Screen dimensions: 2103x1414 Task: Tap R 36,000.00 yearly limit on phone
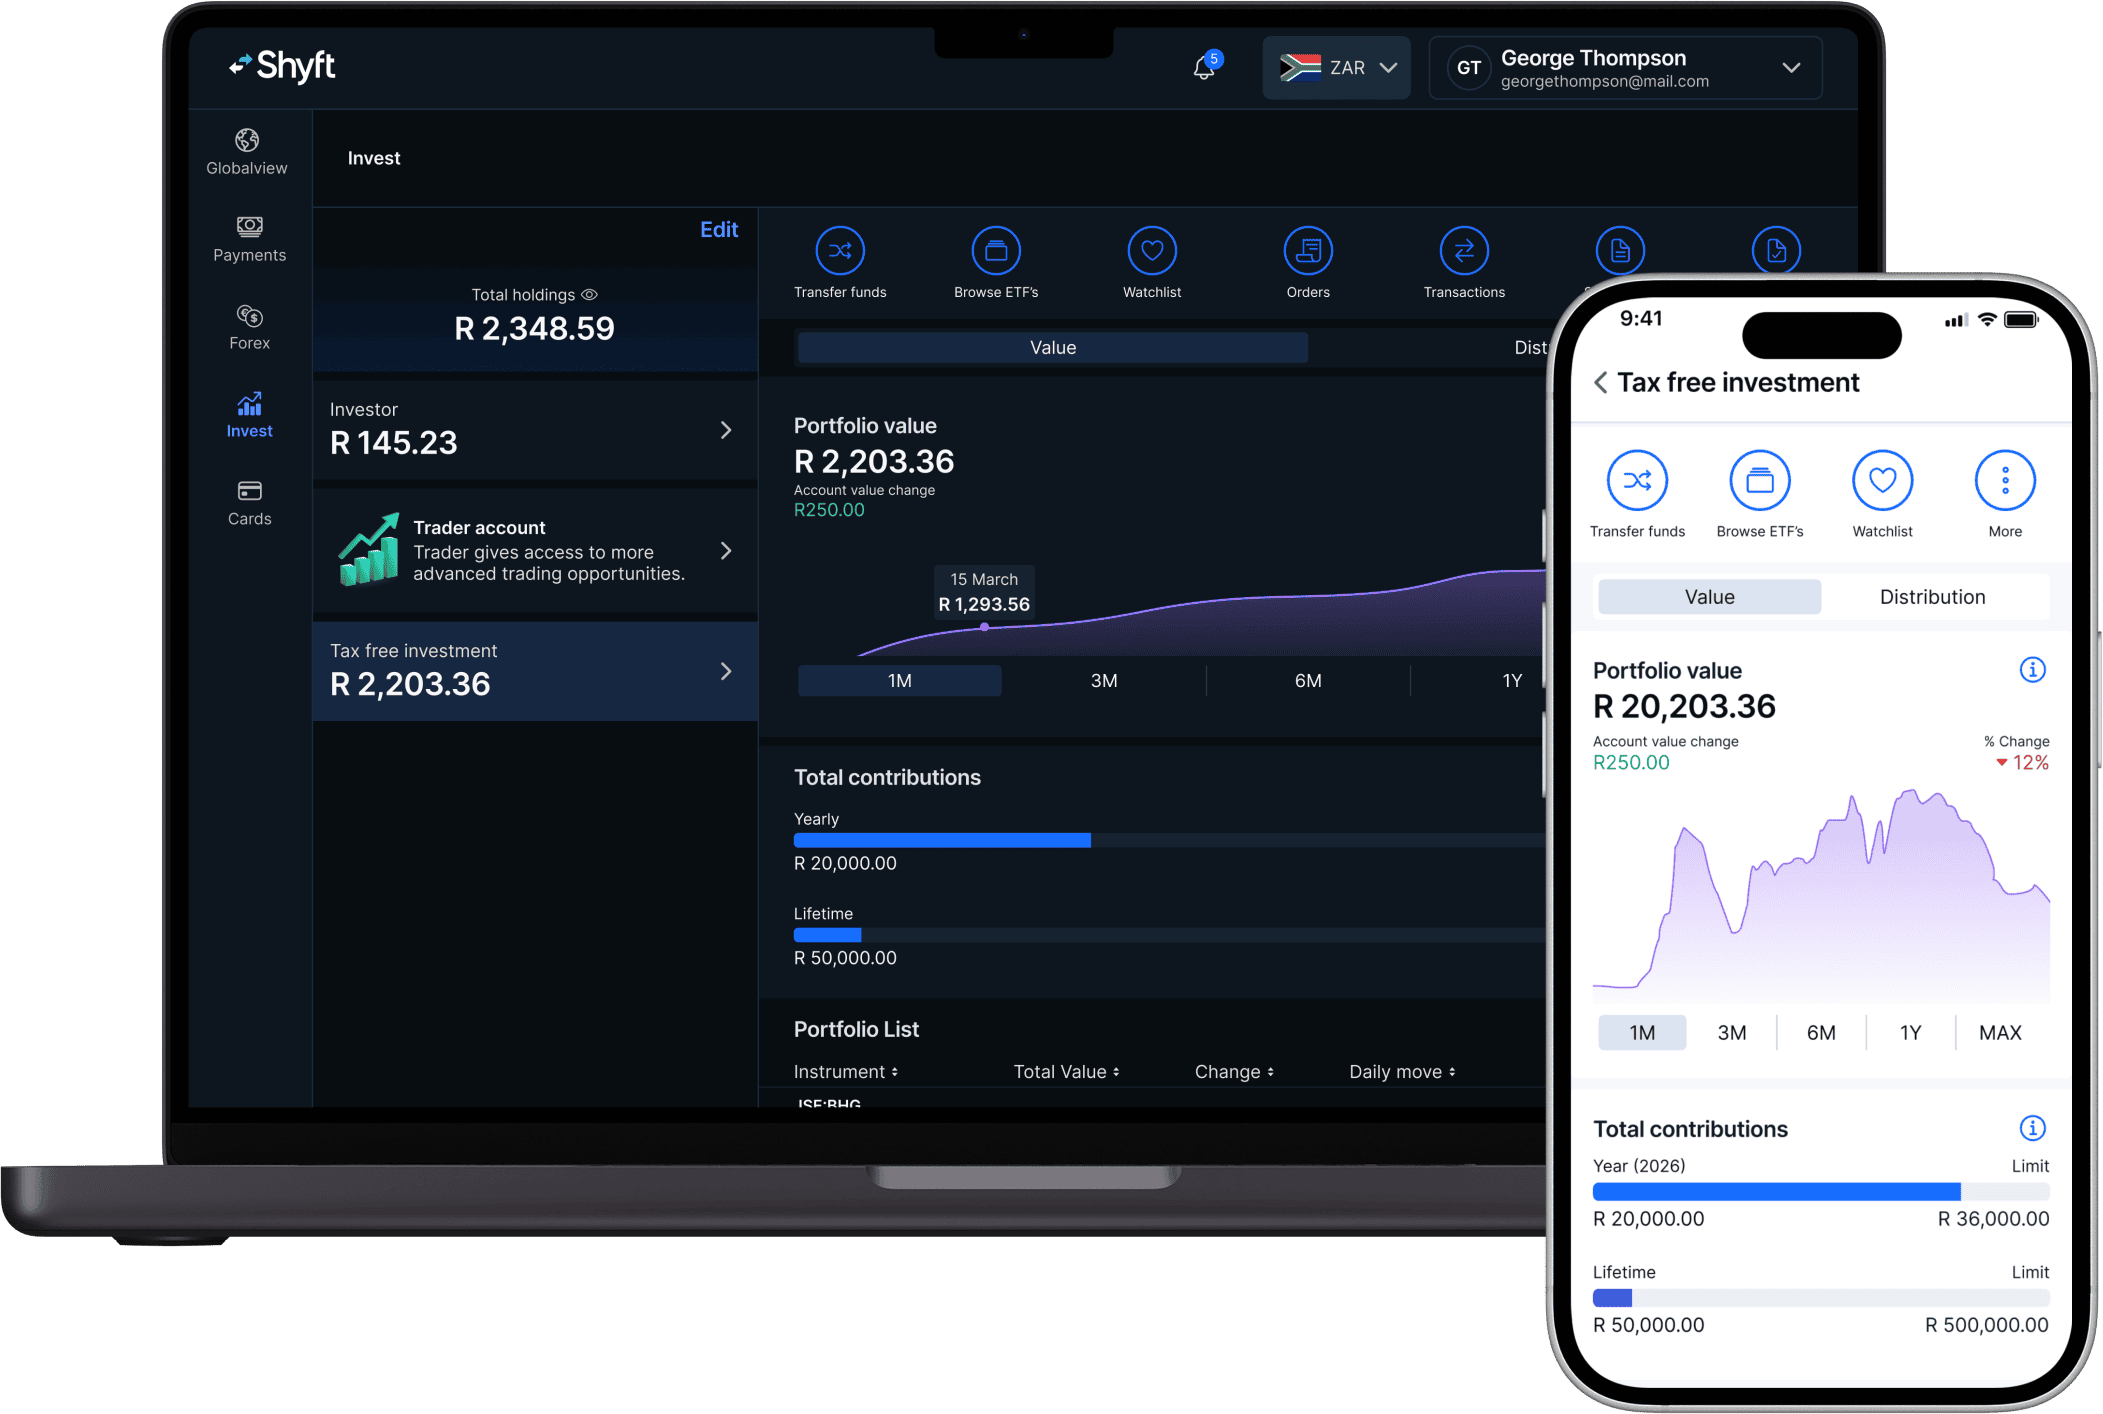click(1993, 1219)
